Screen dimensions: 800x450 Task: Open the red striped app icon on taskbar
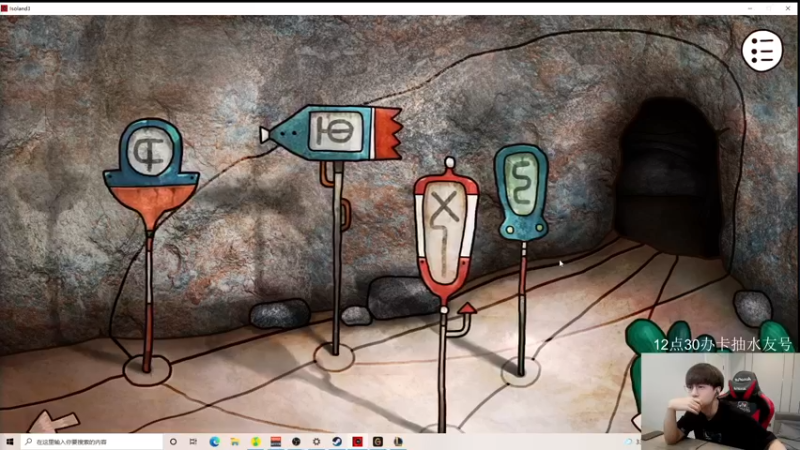tap(276, 441)
